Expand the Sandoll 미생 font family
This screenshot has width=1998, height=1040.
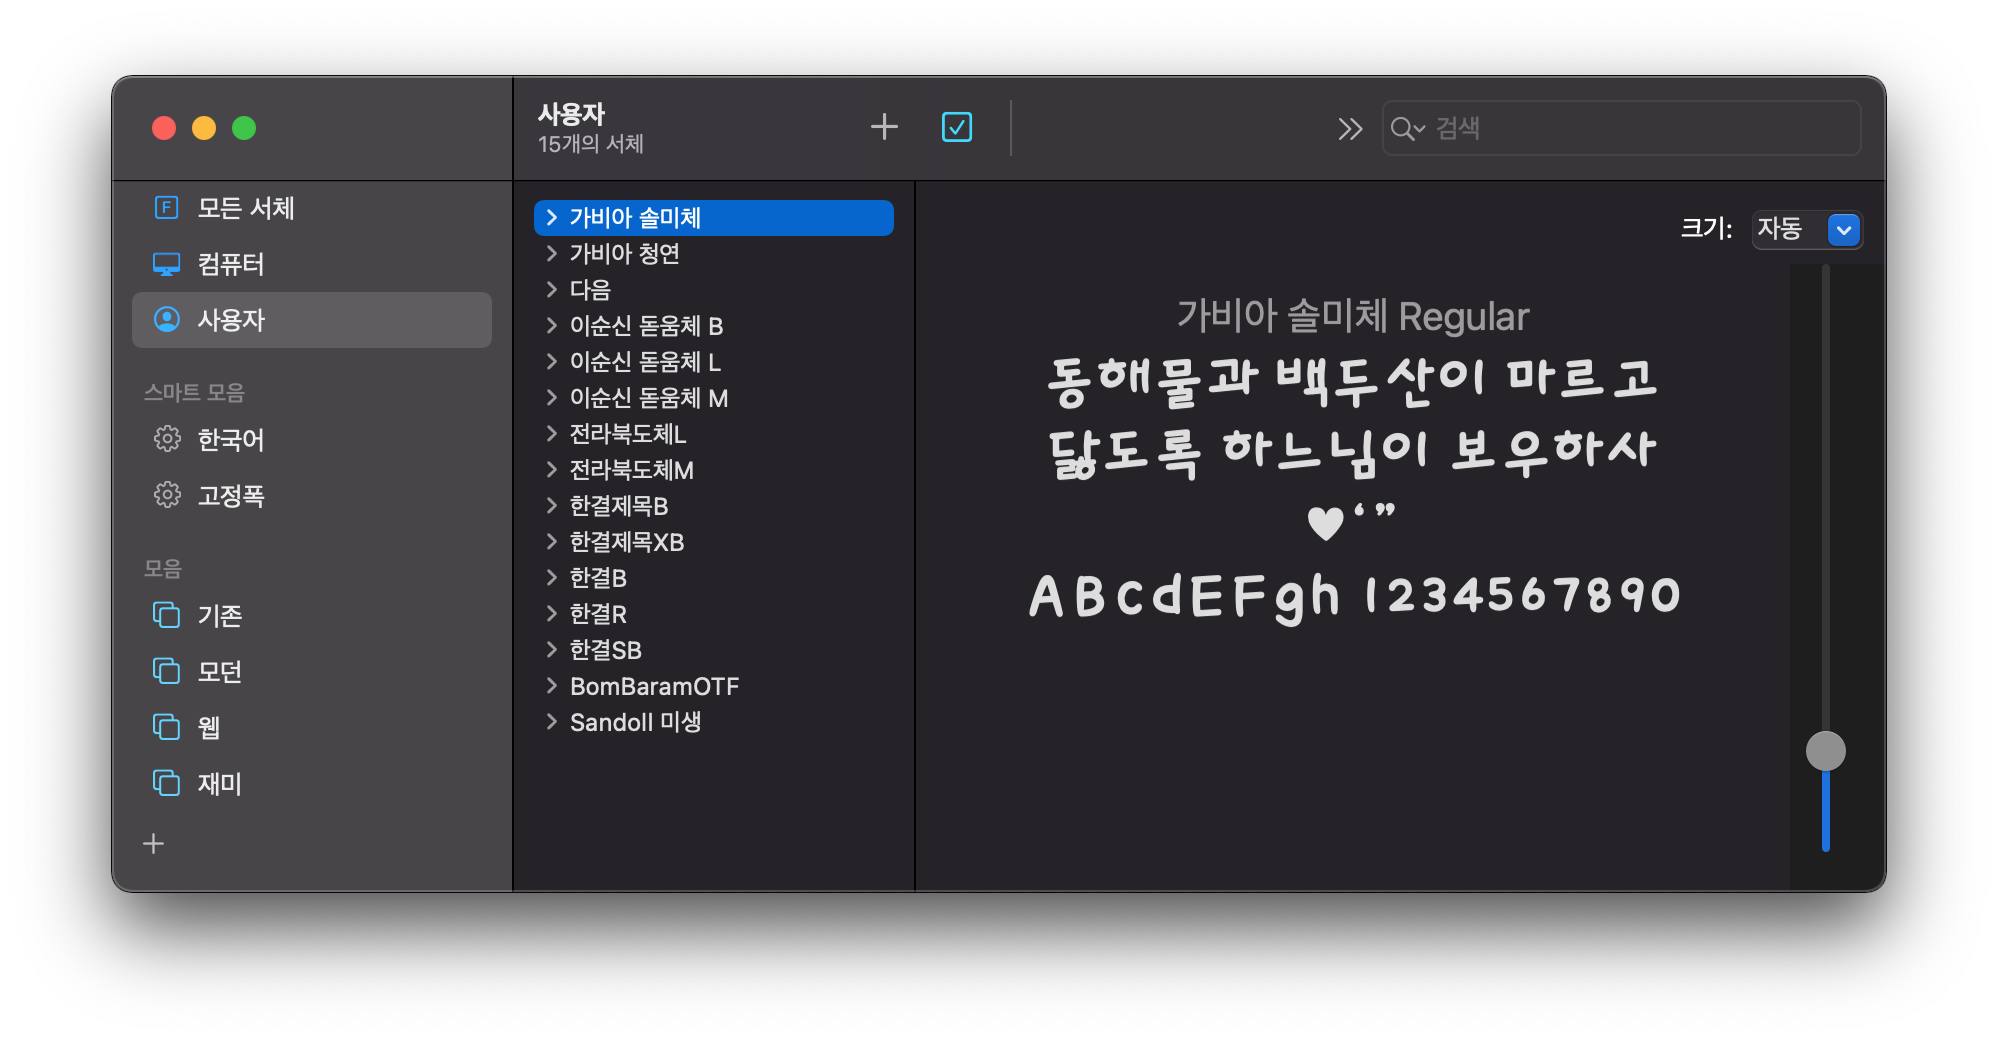pyautogui.click(x=551, y=721)
